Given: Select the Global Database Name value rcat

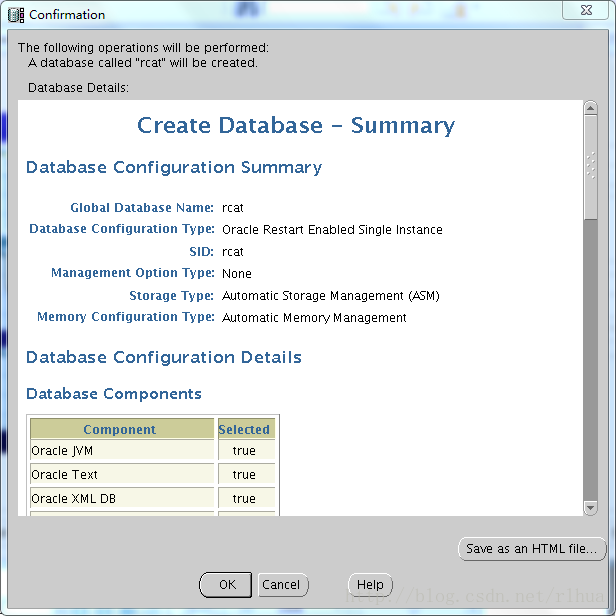Looking at the screenshot, I should pyautogui.click(x=233, y=208).
